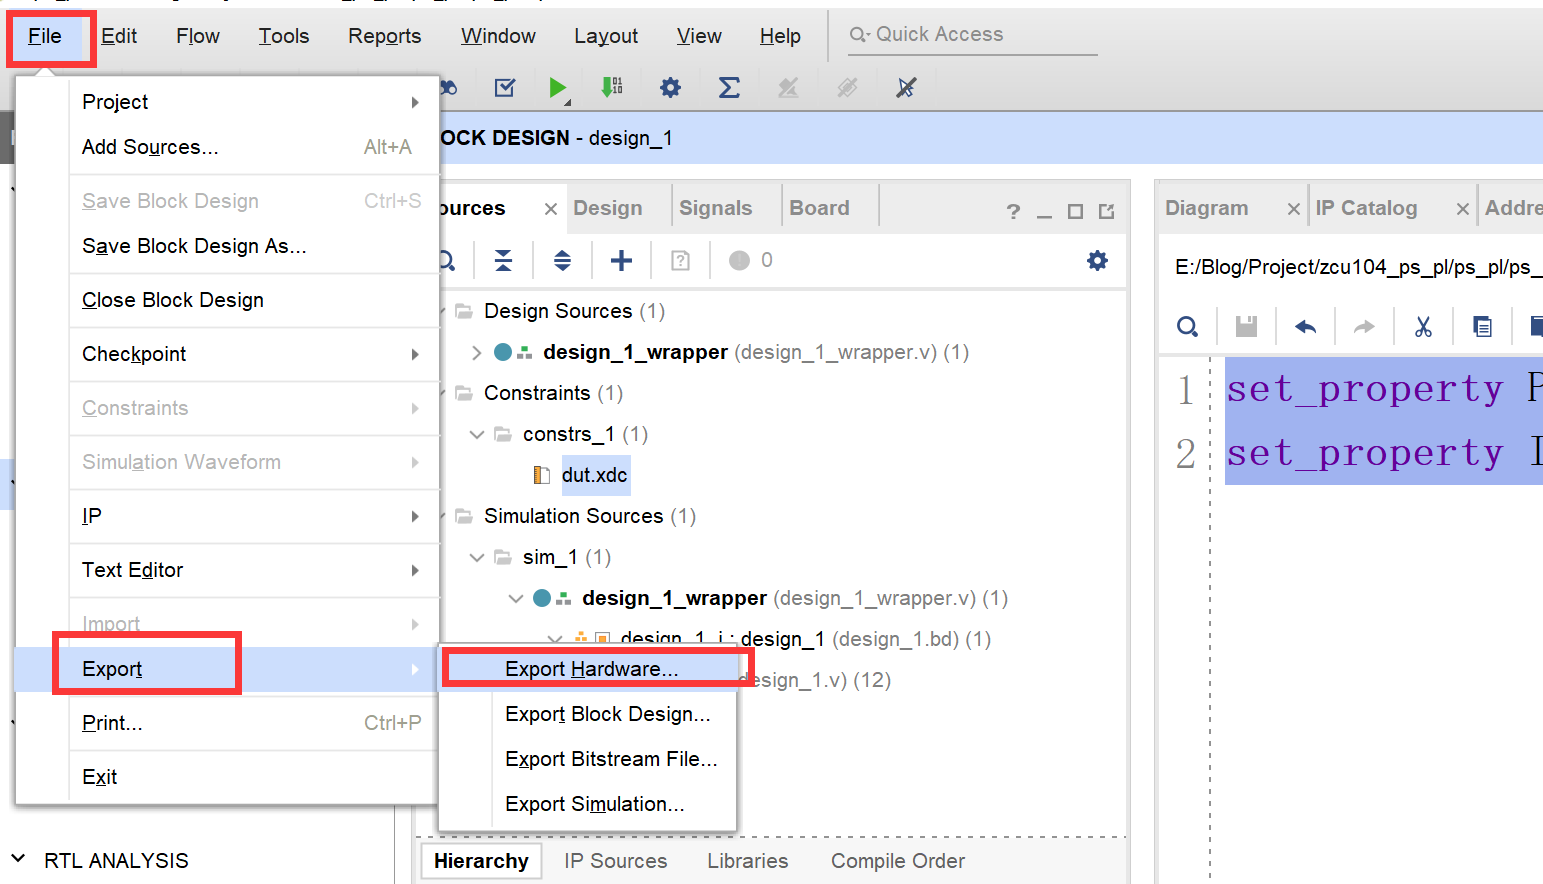Click the search icon in text editor toolbar
The image size is (1543, 884).
pos(1187,327)
